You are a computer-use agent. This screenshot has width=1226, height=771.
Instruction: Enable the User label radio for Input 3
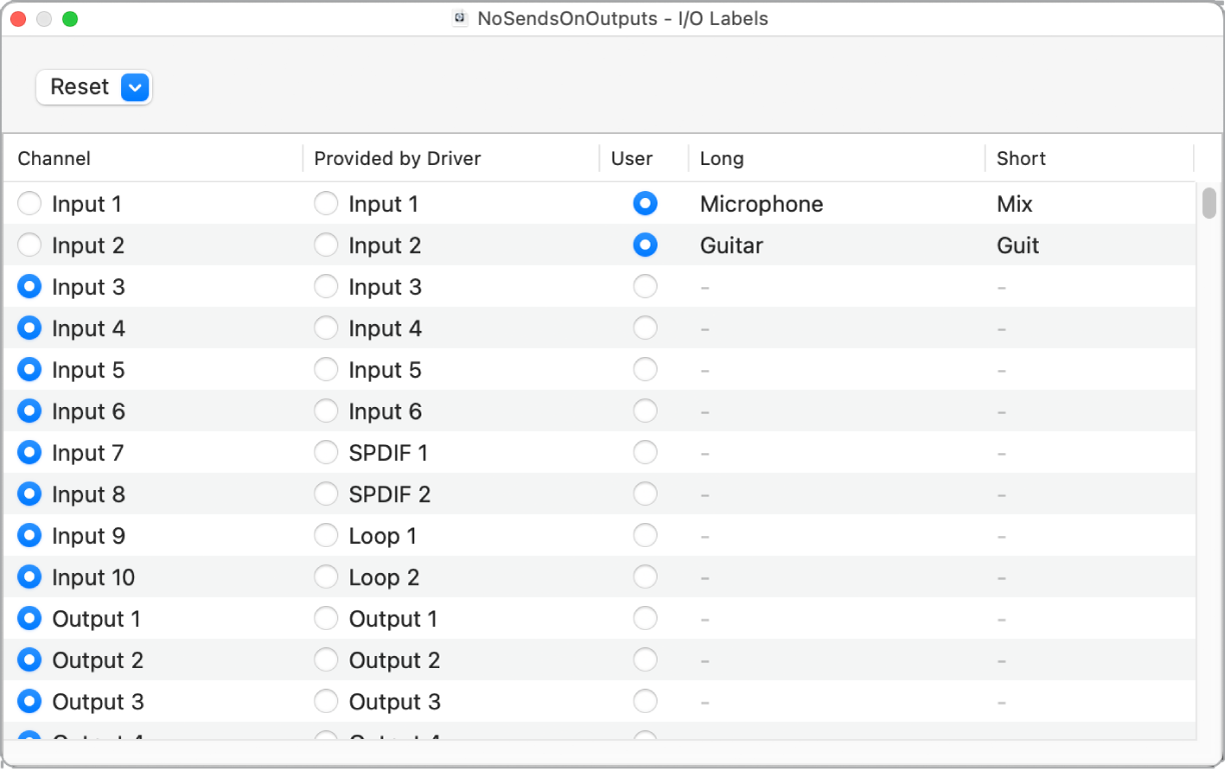pyautogui.click(x=645, y=287)
